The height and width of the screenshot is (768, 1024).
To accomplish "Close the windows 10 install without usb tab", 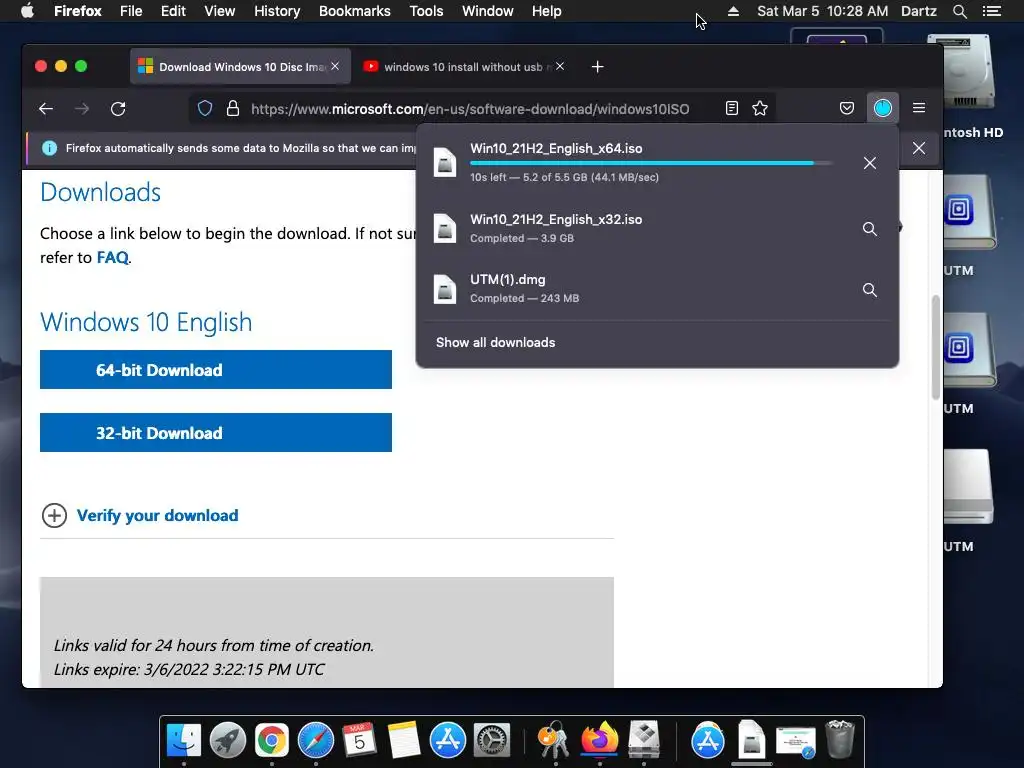I will coord(560,66).
